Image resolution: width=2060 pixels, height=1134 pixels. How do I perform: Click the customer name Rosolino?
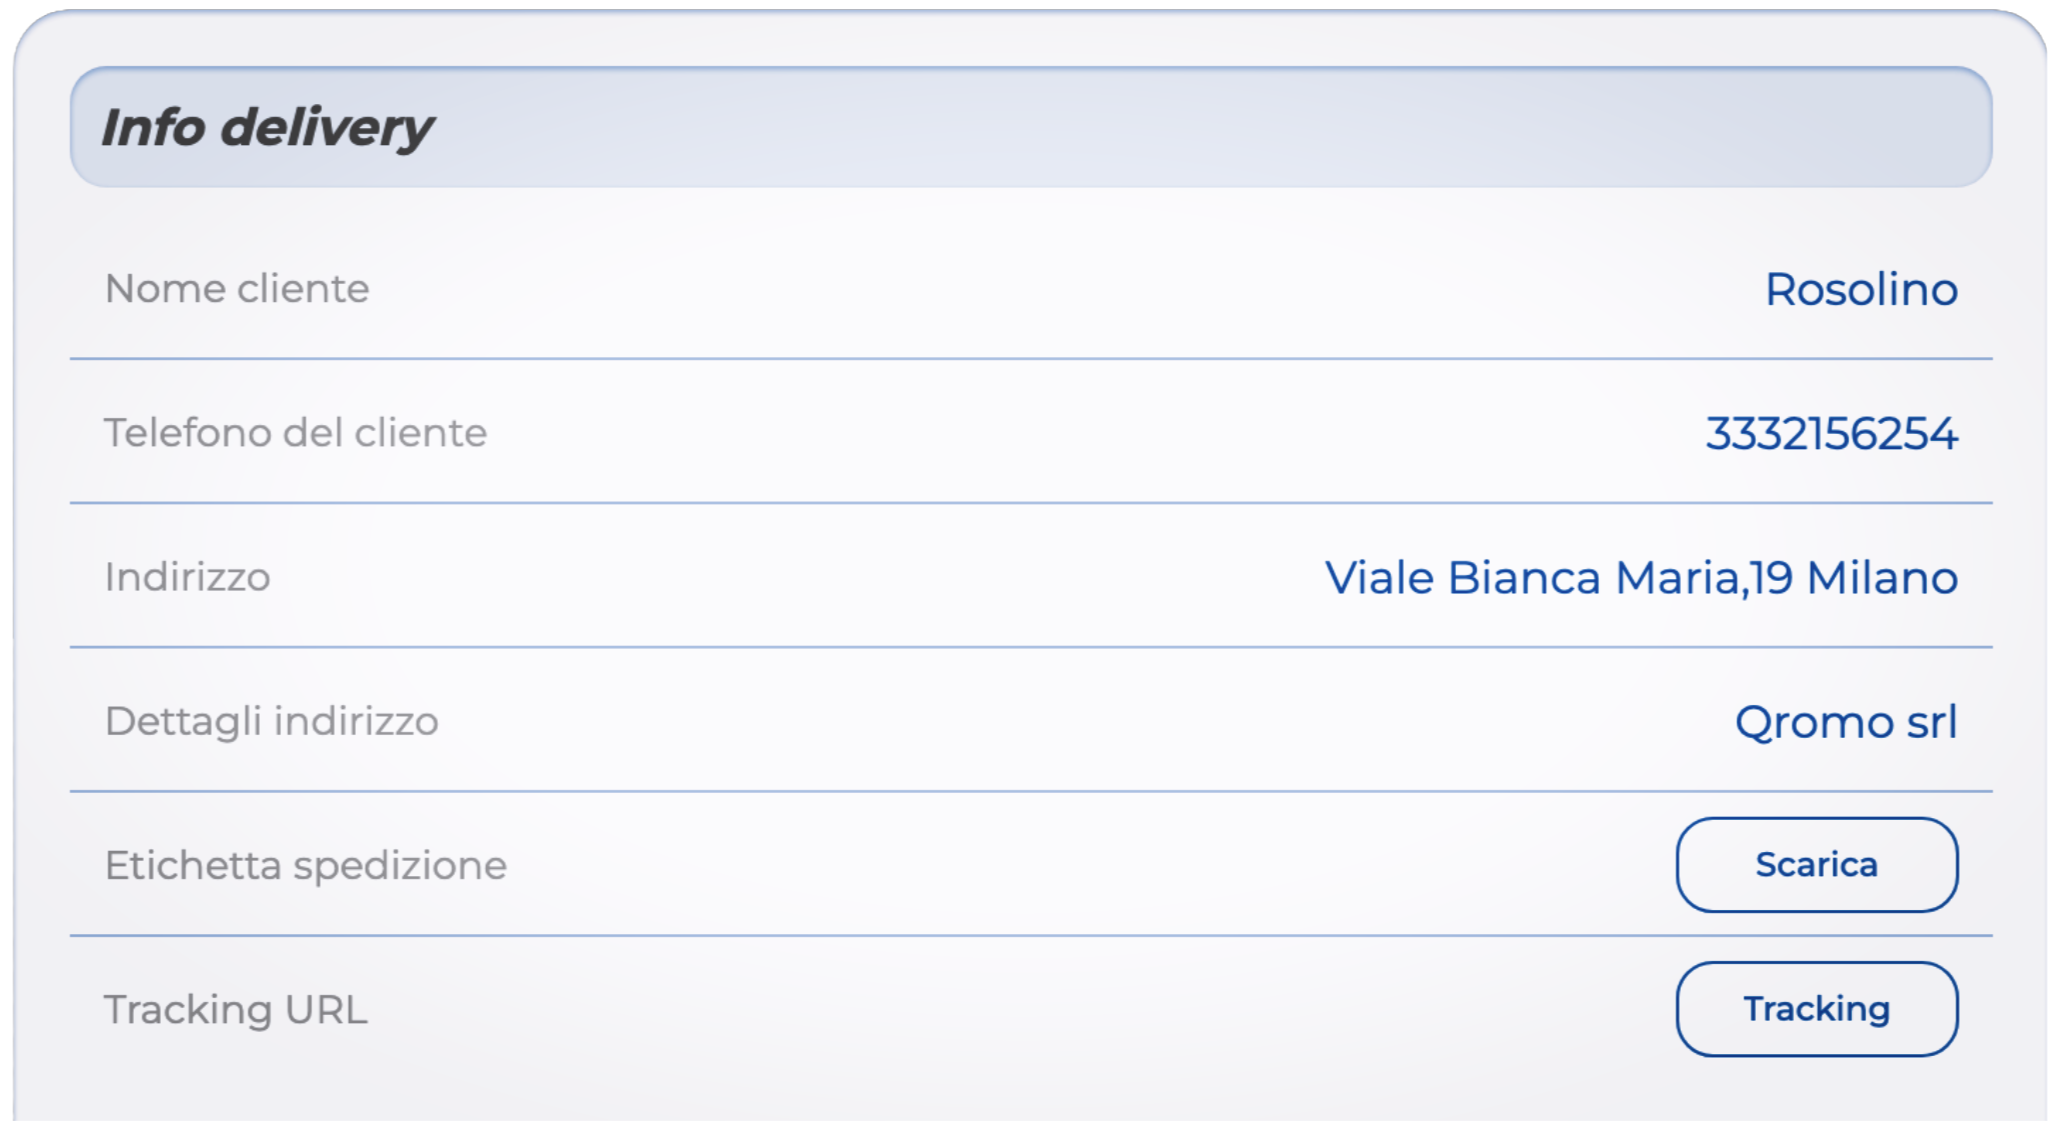click(1861, 290)
